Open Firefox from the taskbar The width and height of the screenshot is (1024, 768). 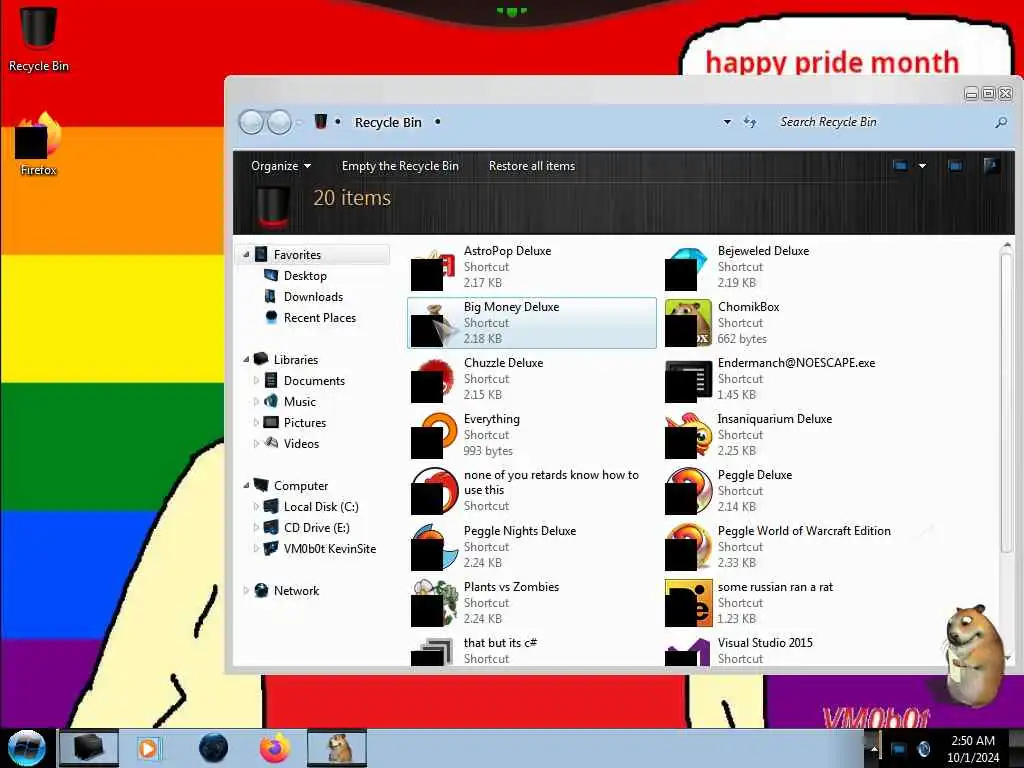click(275, 748)
